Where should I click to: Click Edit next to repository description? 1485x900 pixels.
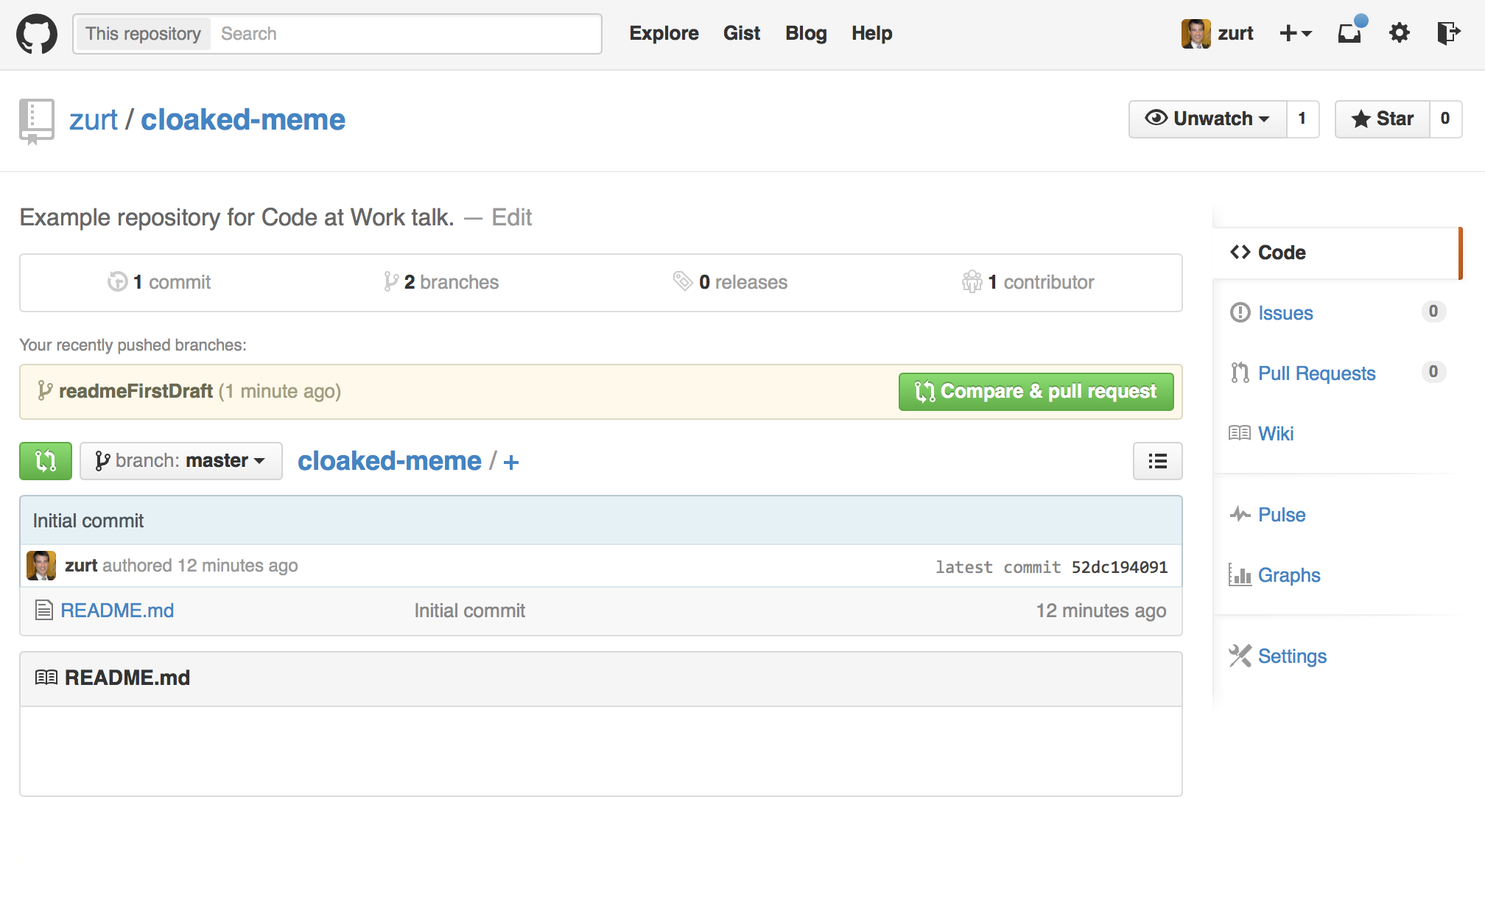(511, 217)
